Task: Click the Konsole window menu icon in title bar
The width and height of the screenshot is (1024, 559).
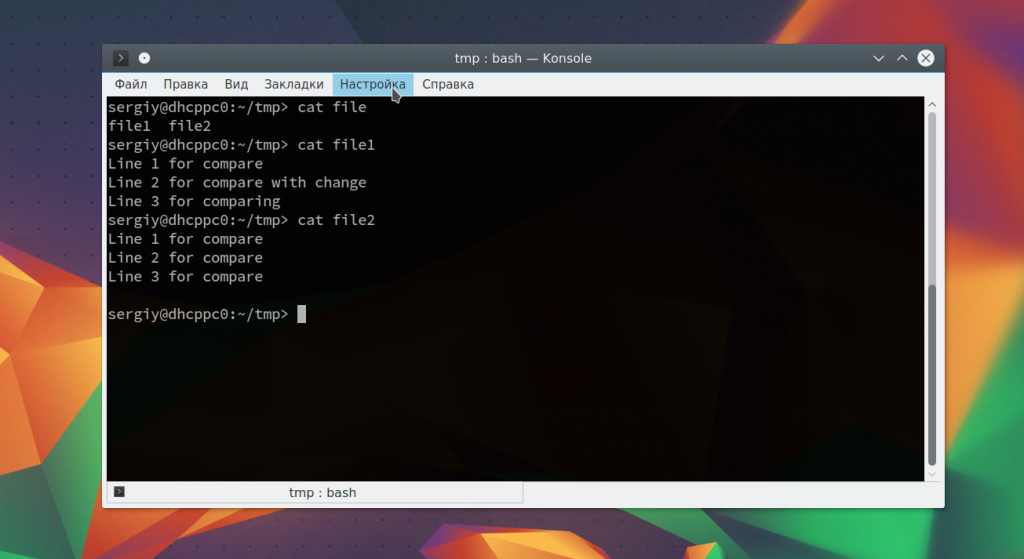Action: pos(121,58)
